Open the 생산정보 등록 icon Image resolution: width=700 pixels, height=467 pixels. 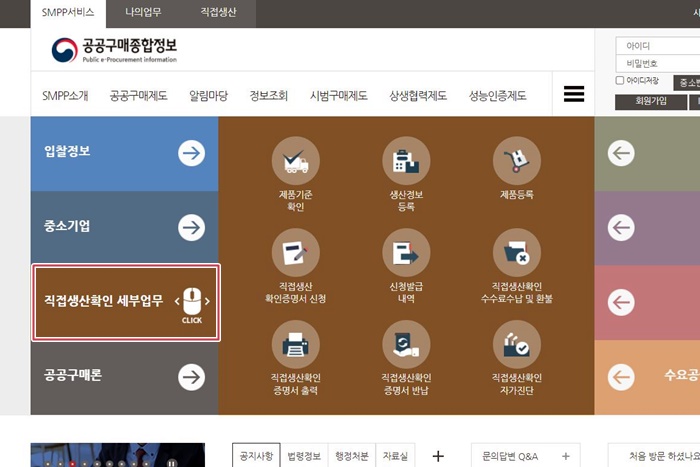[406, 161]
